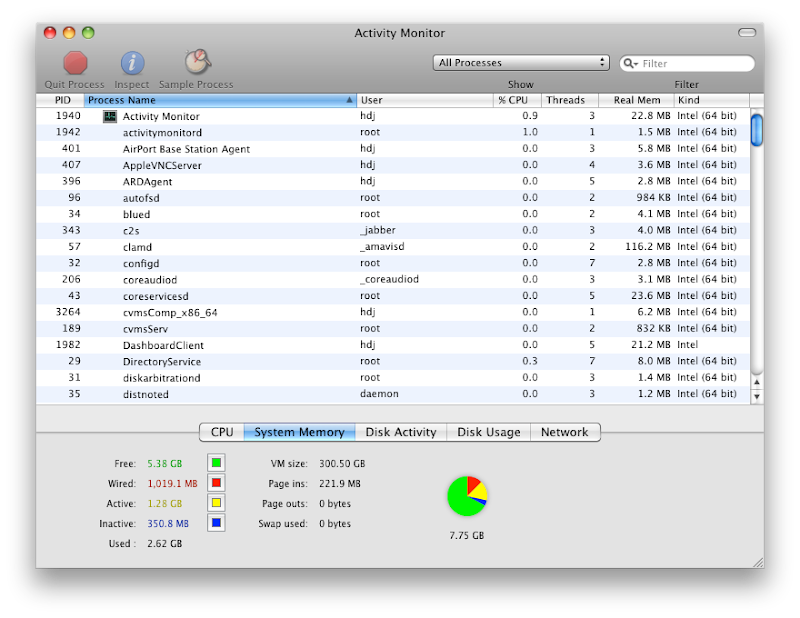Select the DashboardClient process row
The width and height of the screenshot is (800, 618).
pos(393,345)
